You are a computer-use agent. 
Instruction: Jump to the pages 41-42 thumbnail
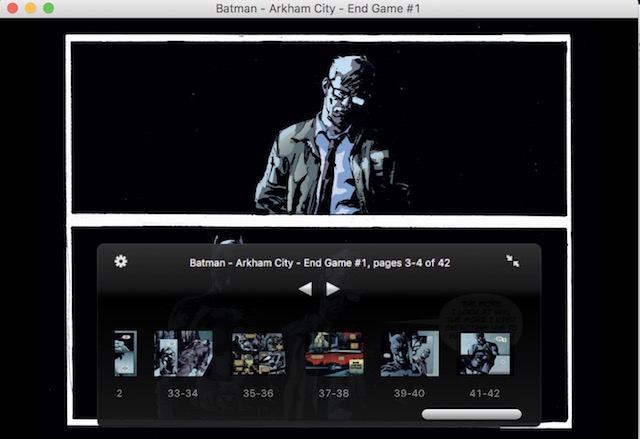click(x=485, y=353)
